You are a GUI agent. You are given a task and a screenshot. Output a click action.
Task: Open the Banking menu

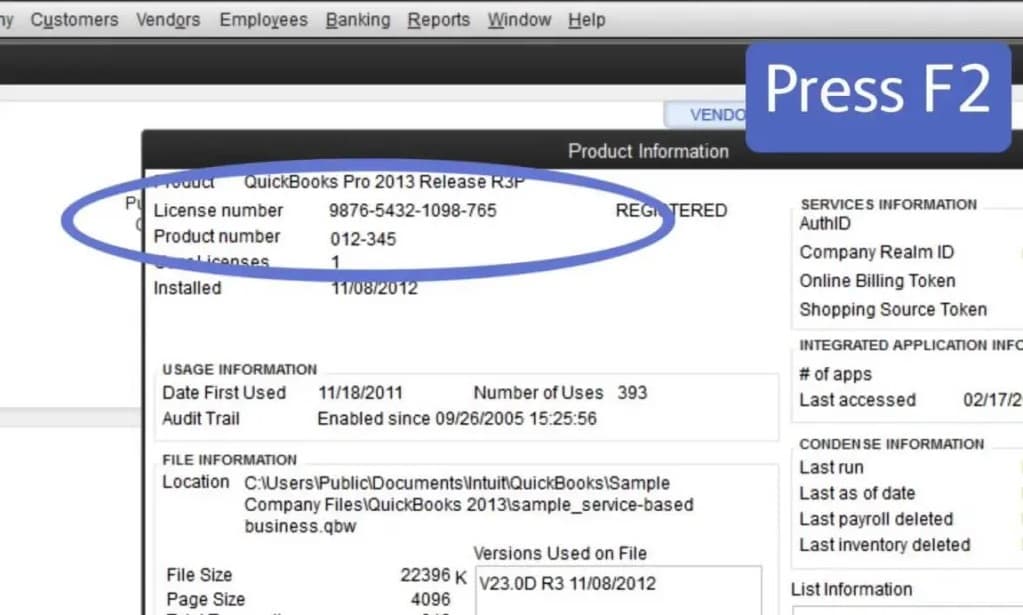358,20
